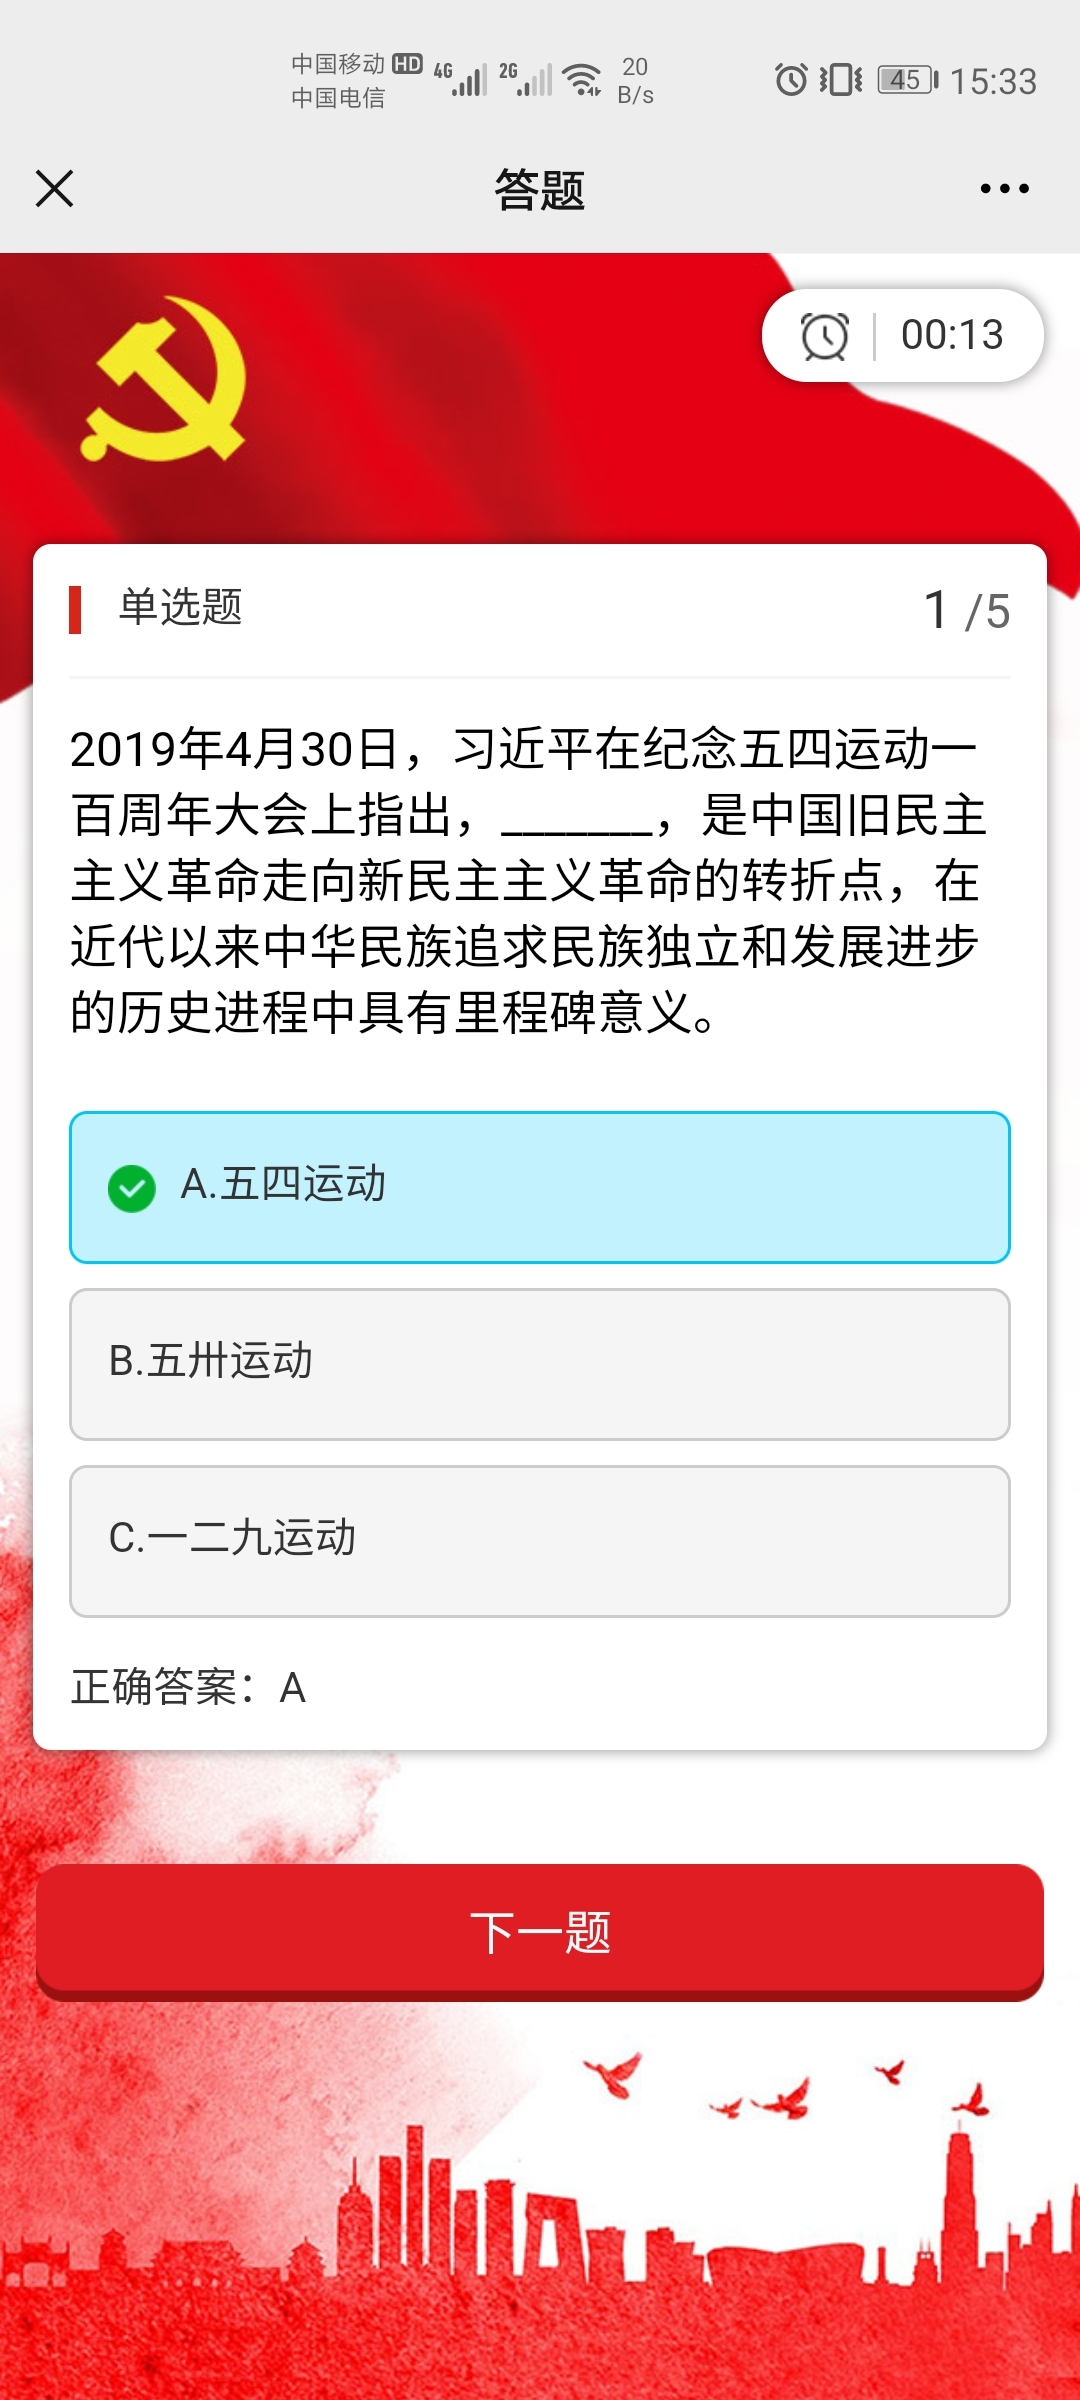The width and height of the screenshot is (1080, 2400).
Task: Go to next question with 下一题
Action: click(540, 1931)
